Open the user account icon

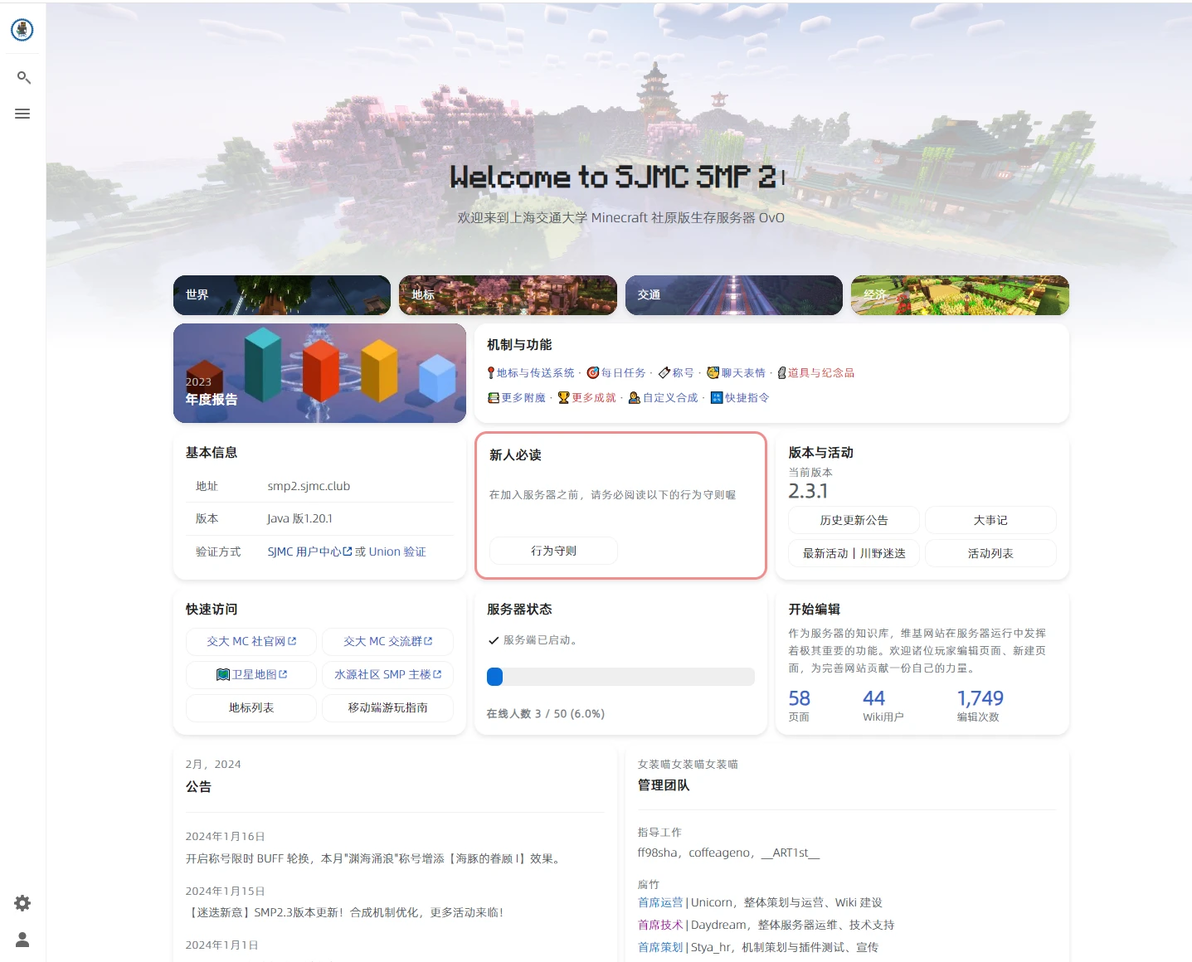pos(23,939)
